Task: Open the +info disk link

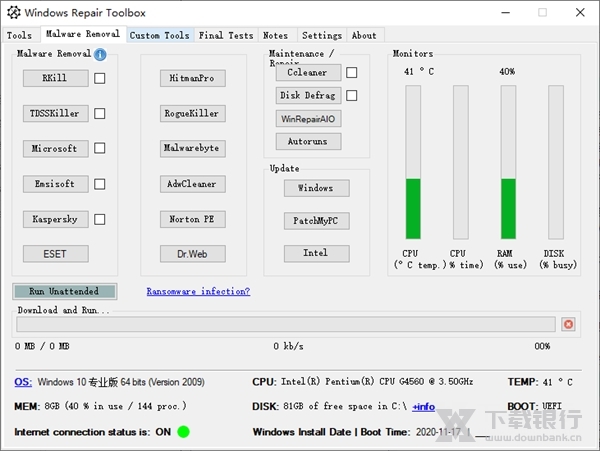Action: click(423, 406)
